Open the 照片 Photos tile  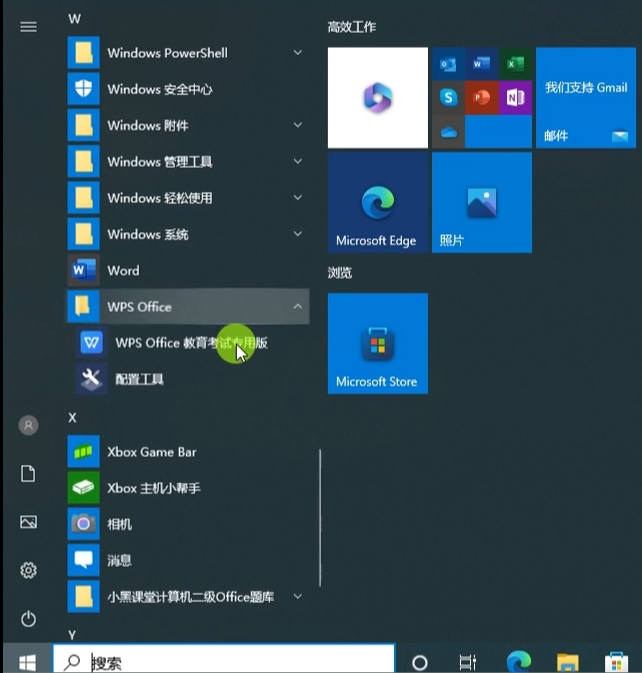[x=482, y=203]
